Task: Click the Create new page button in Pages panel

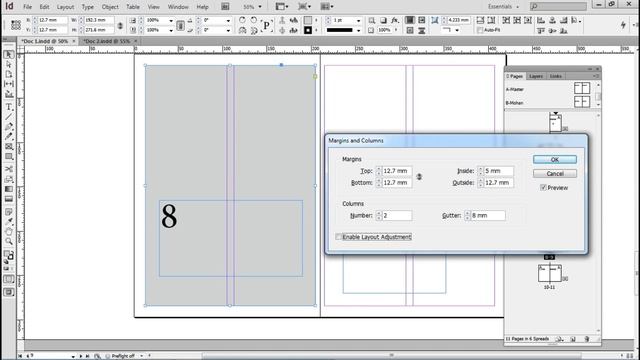Action: [x=573, y=339]
